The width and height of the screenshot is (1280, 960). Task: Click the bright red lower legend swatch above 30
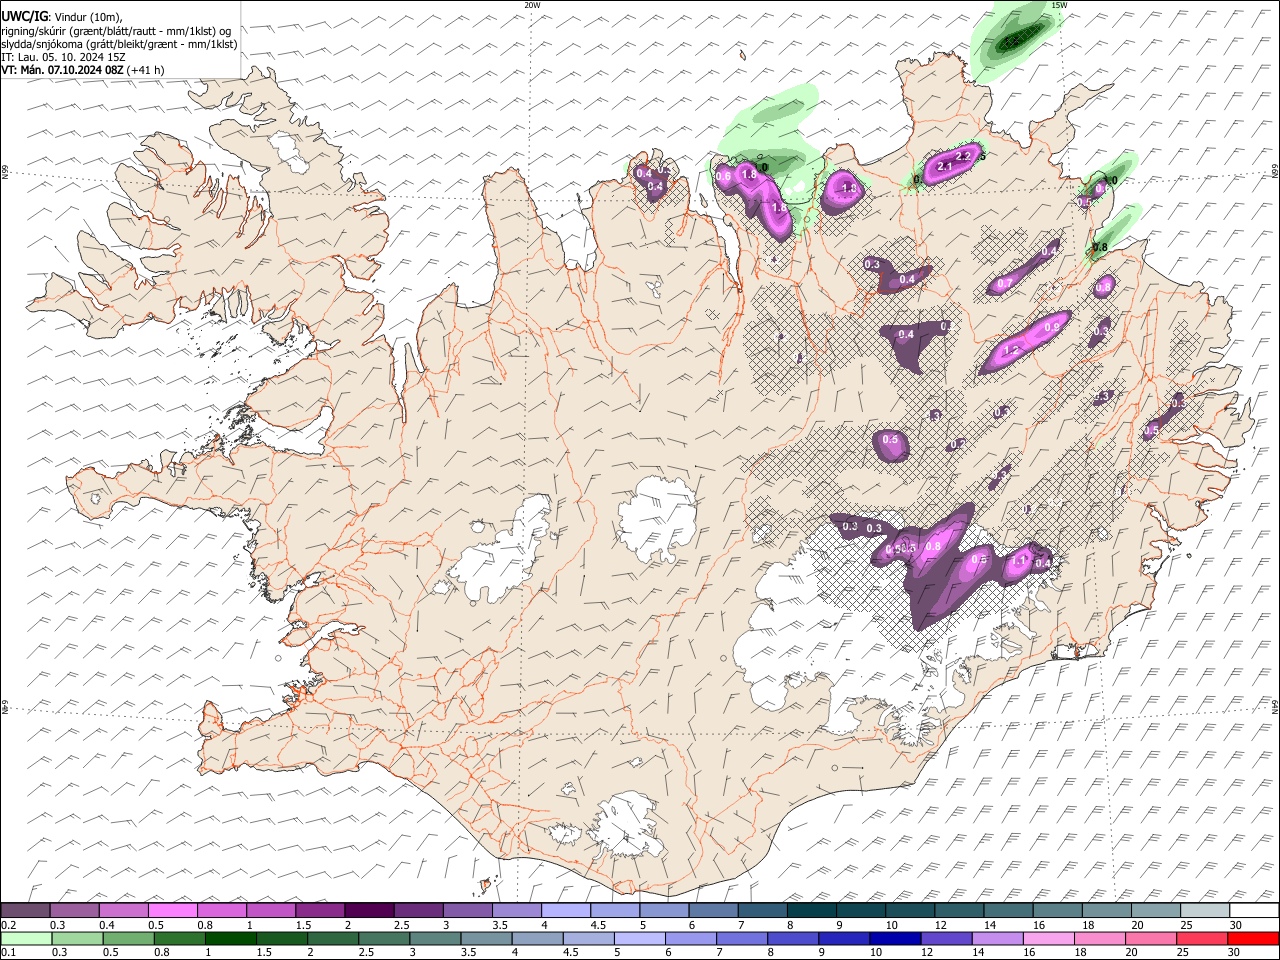pos(1253,939)
